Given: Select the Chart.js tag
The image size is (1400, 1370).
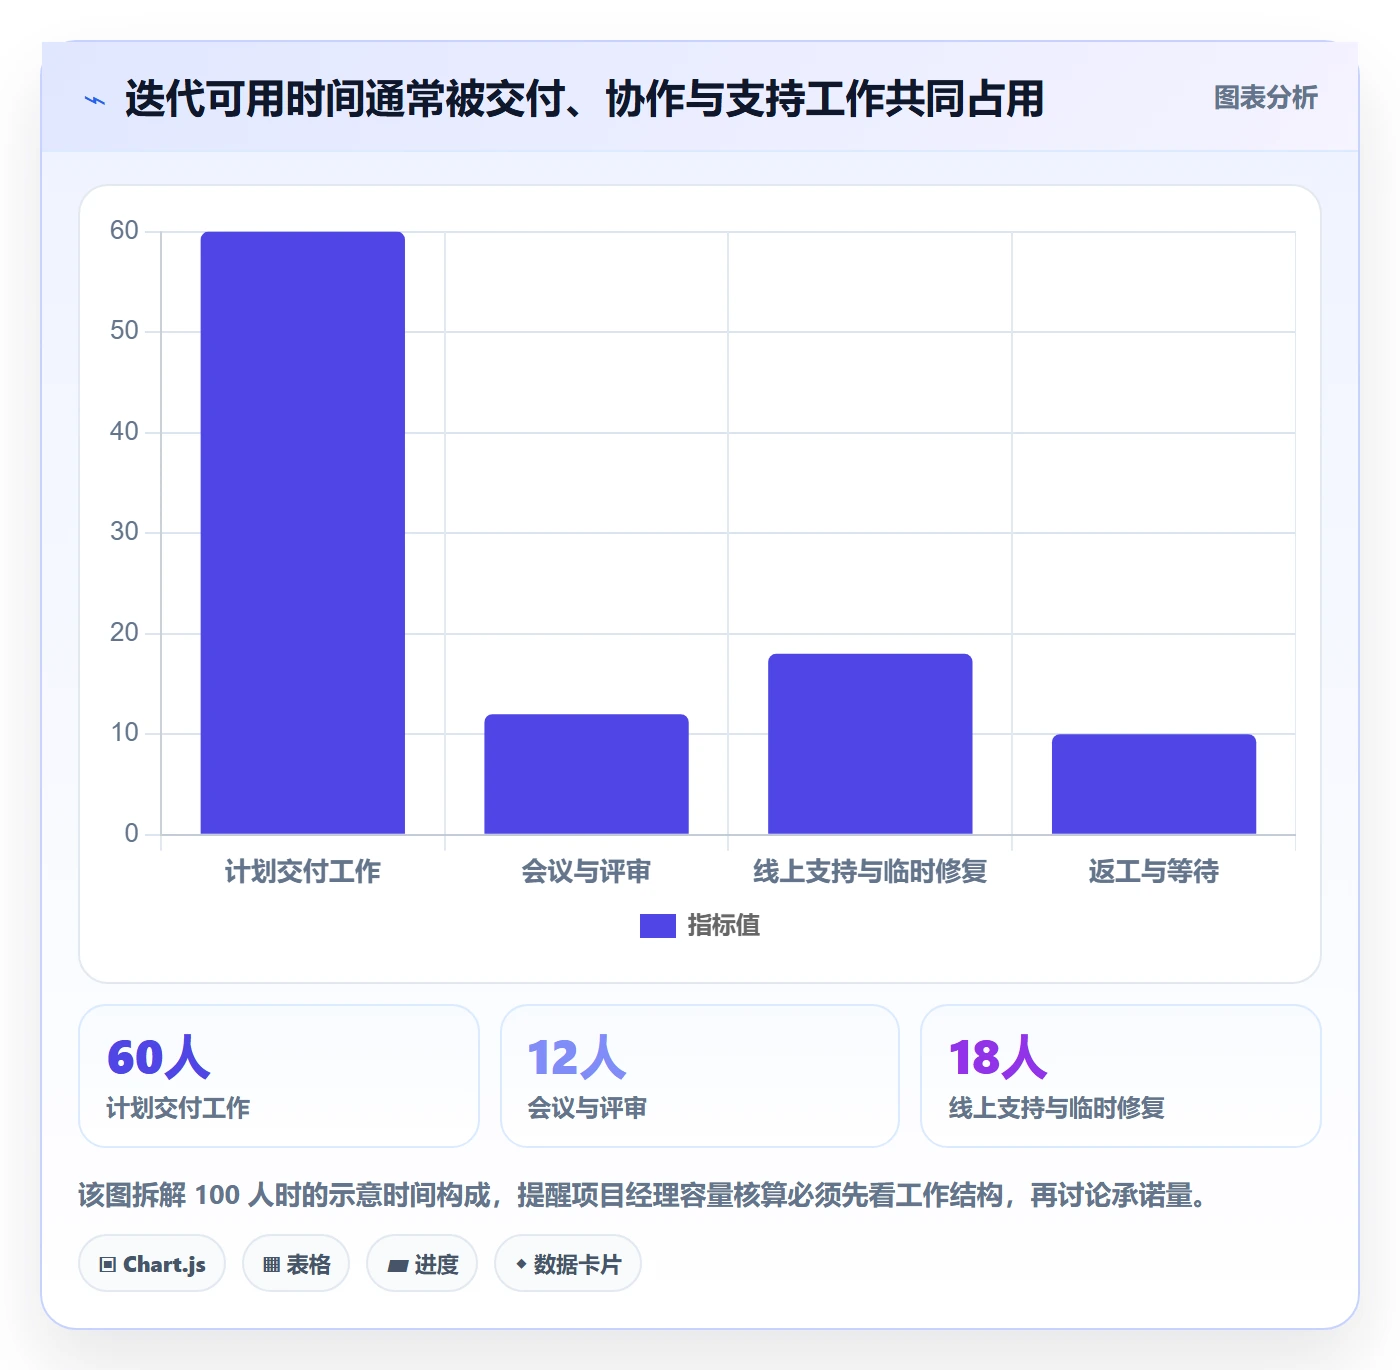Looking at the screenshot, I should click(152, 1264).
